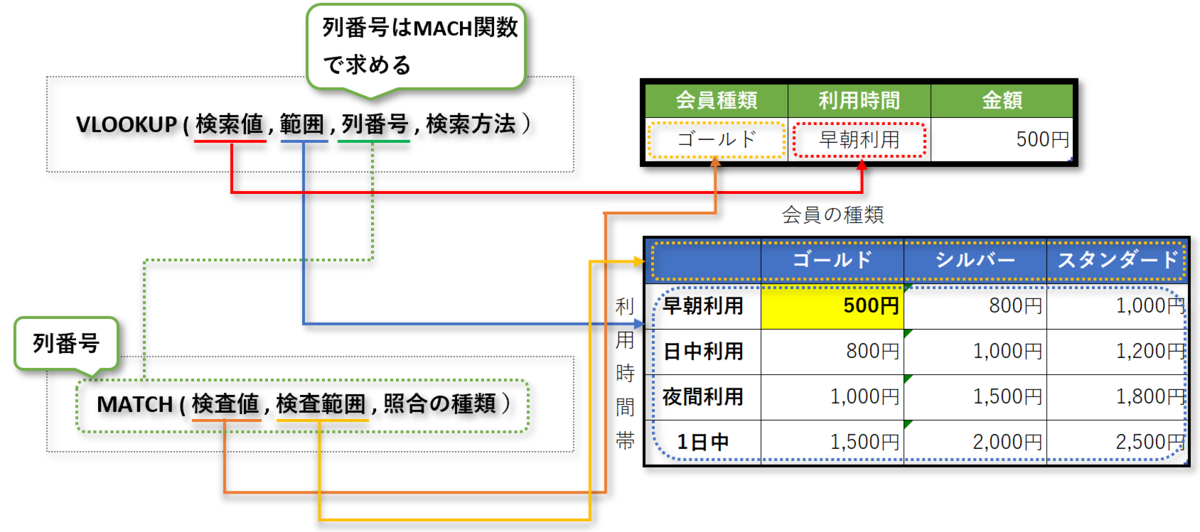Select the ゴールド cell under 会員種類

tap(716, 140)
